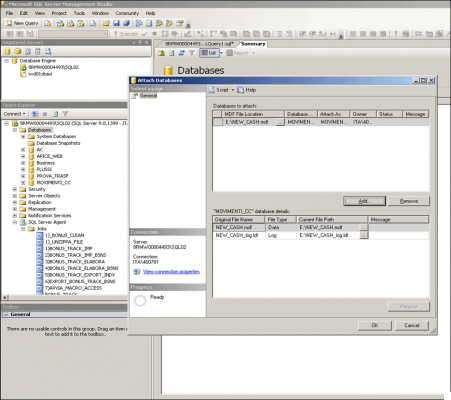Click Help in the Attach Databases dialog
This screenshot has width=451, height=400.
247,90
